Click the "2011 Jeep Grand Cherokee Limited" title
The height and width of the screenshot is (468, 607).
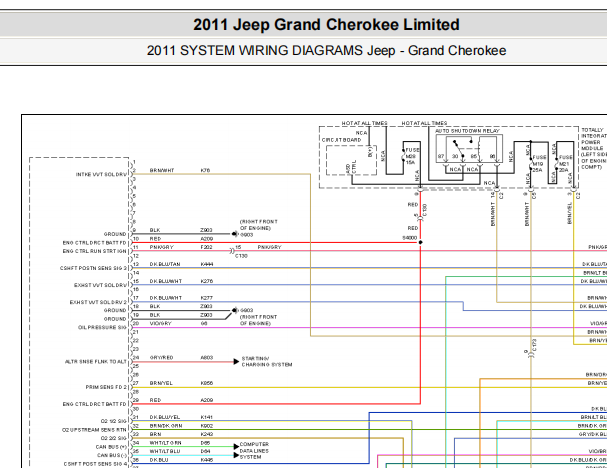click(x=326, y=25)
